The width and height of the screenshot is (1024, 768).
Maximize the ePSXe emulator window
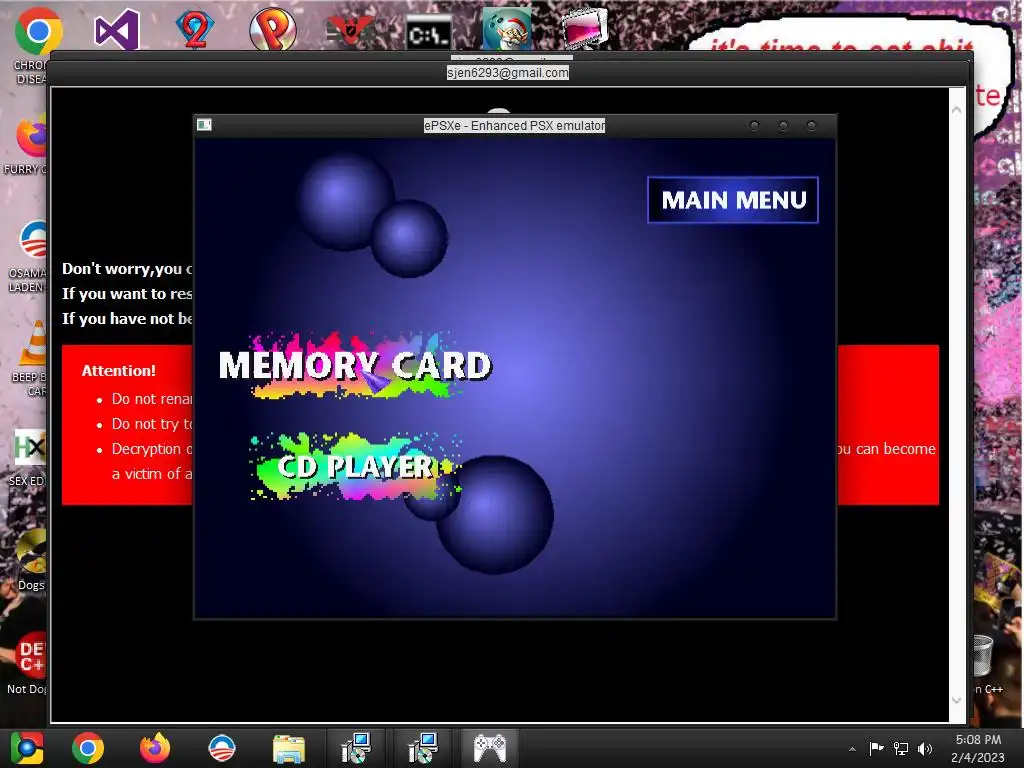[783, 125]
